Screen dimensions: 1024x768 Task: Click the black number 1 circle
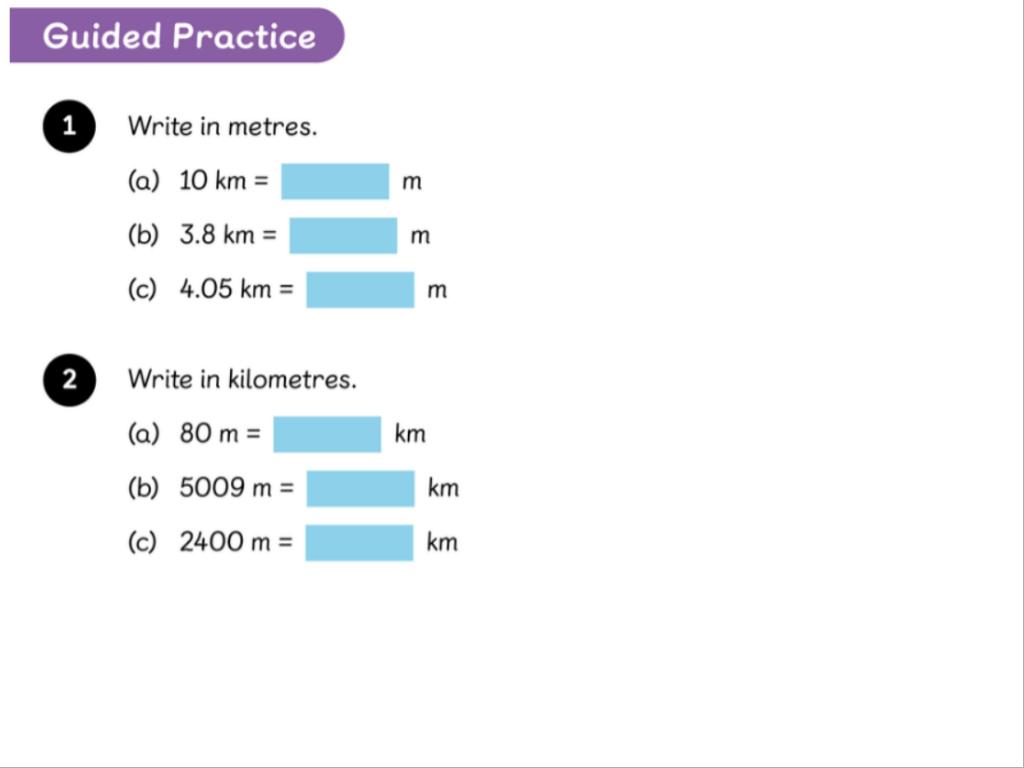click(69, 127)
